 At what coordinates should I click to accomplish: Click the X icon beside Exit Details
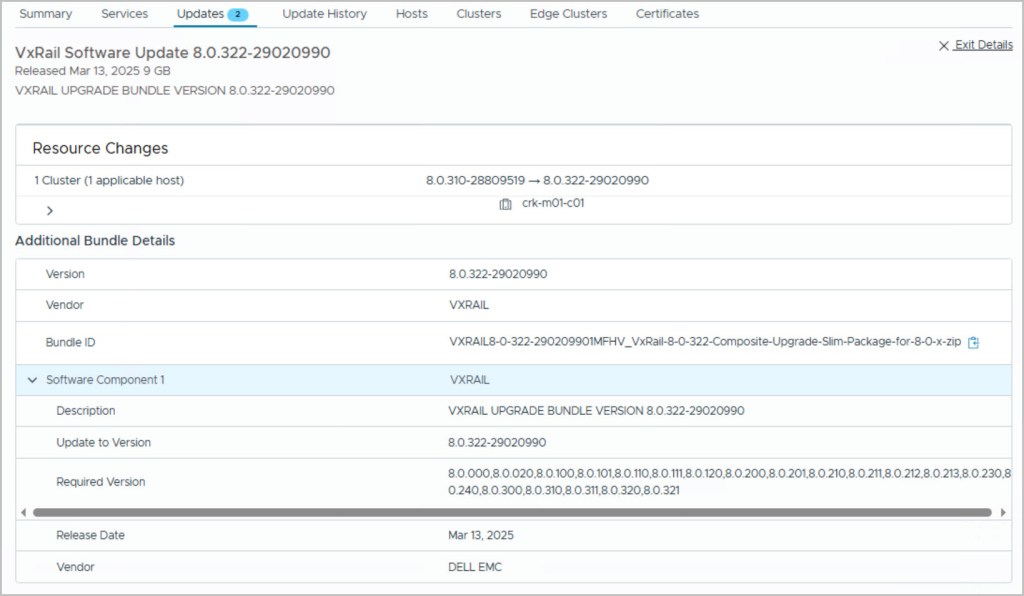[x=943, y=45]
